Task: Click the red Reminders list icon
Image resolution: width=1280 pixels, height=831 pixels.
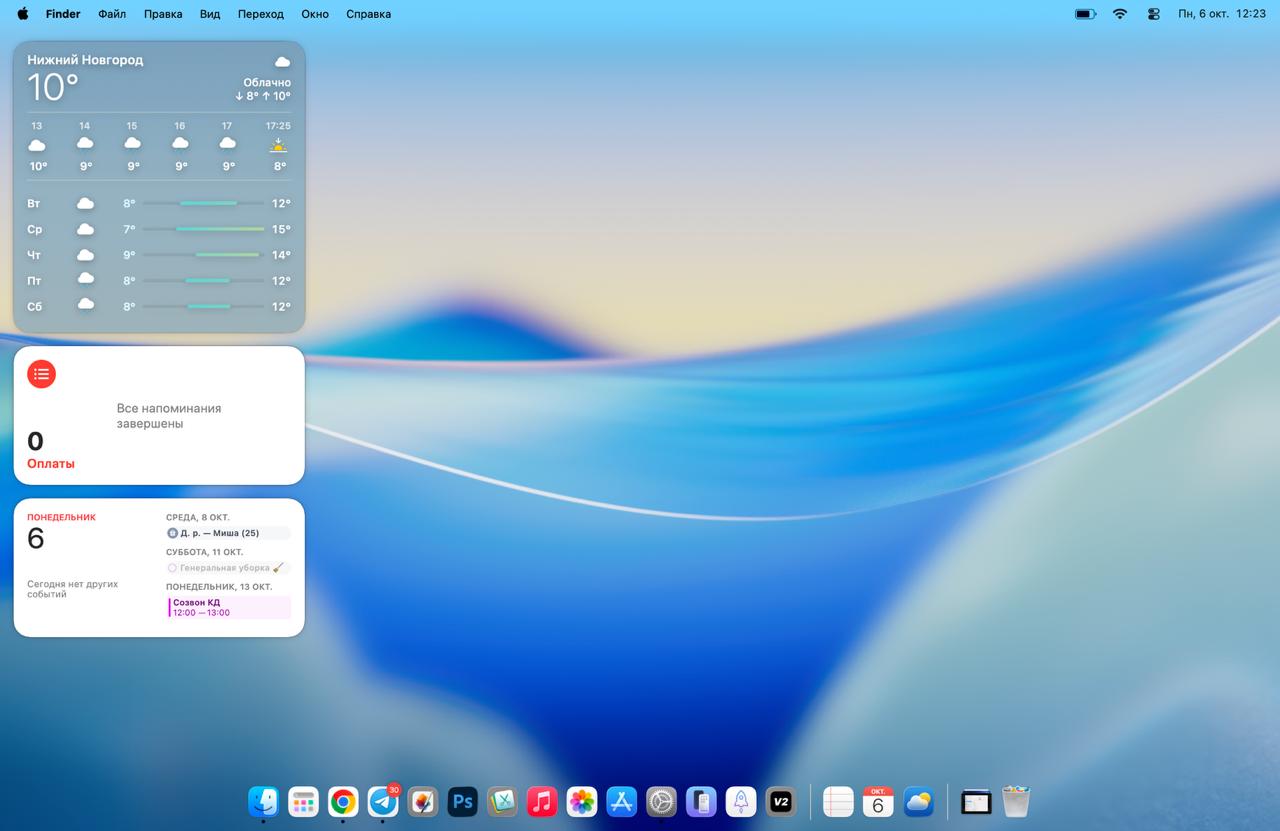Action: coord(41,374)
